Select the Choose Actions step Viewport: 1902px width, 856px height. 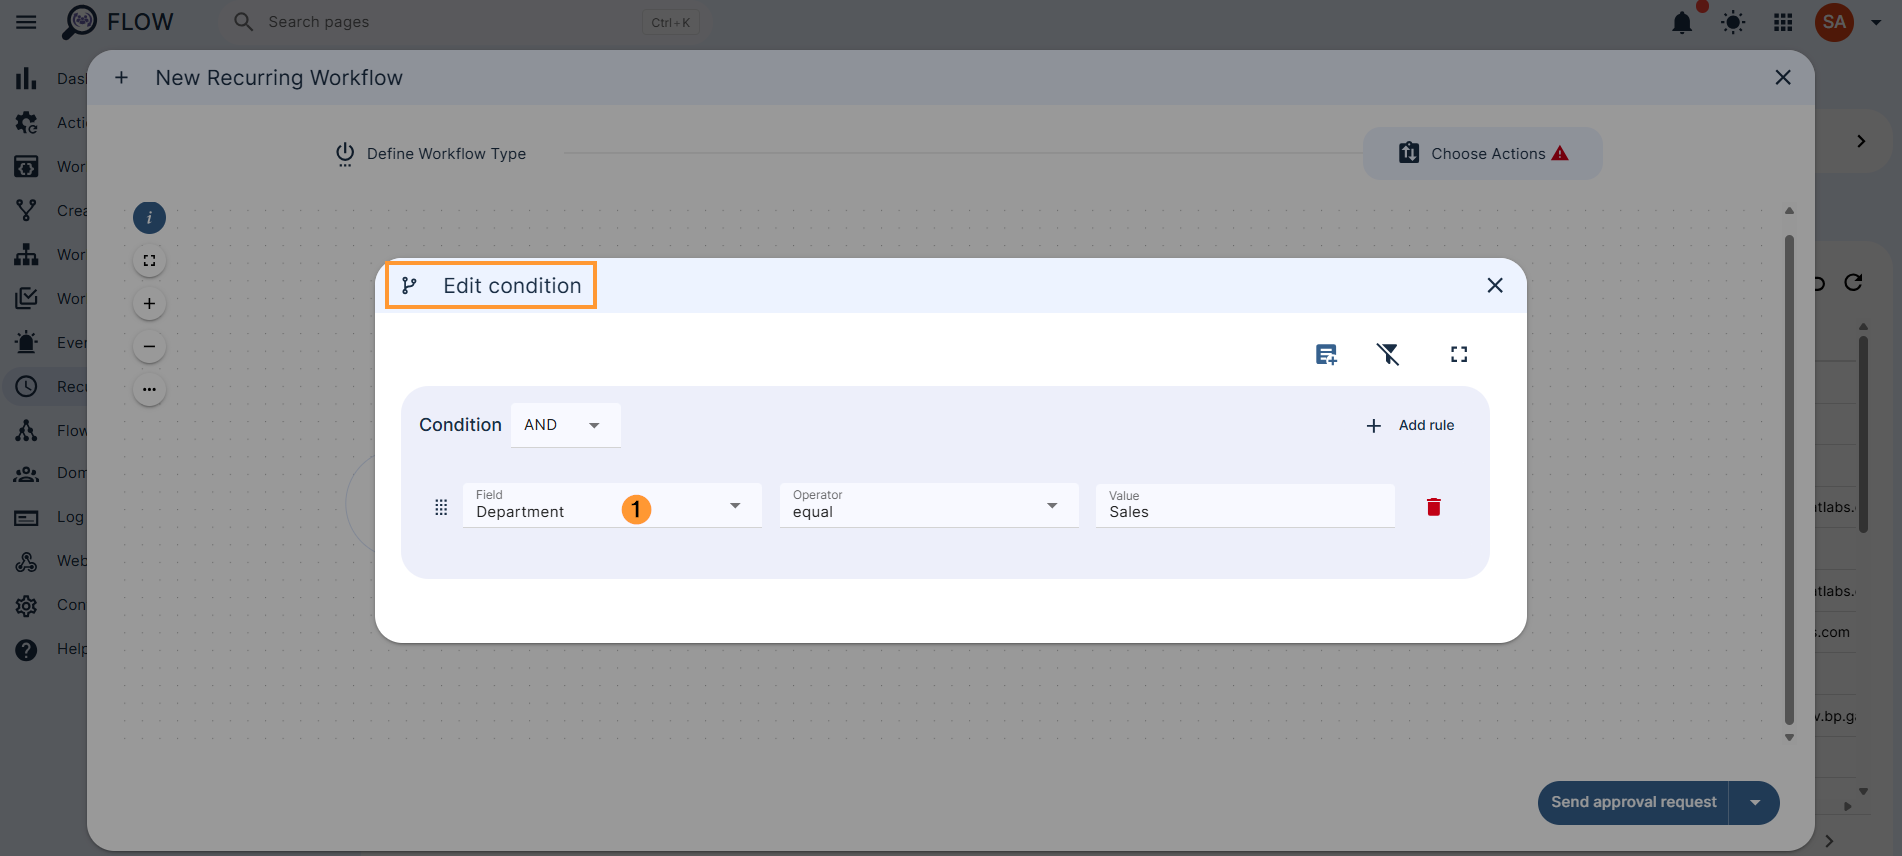(x=1483, y=153)
